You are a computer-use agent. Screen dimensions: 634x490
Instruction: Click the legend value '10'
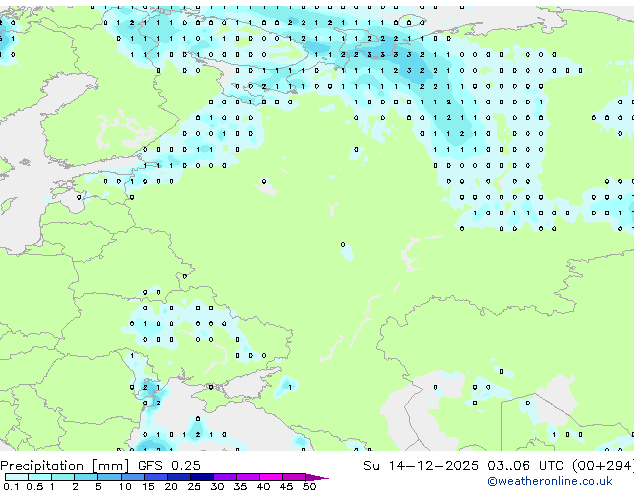[x=125, y=486]
